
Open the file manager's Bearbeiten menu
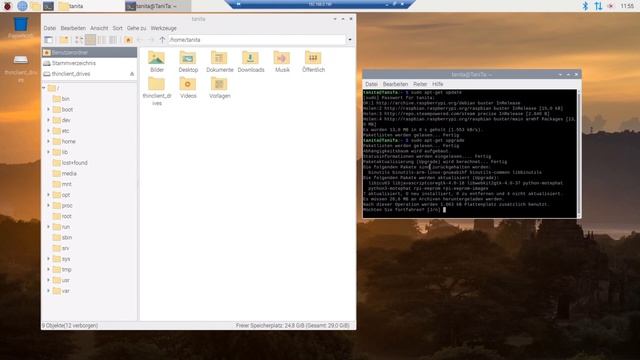pyautogui.click(x=73, y=28)
